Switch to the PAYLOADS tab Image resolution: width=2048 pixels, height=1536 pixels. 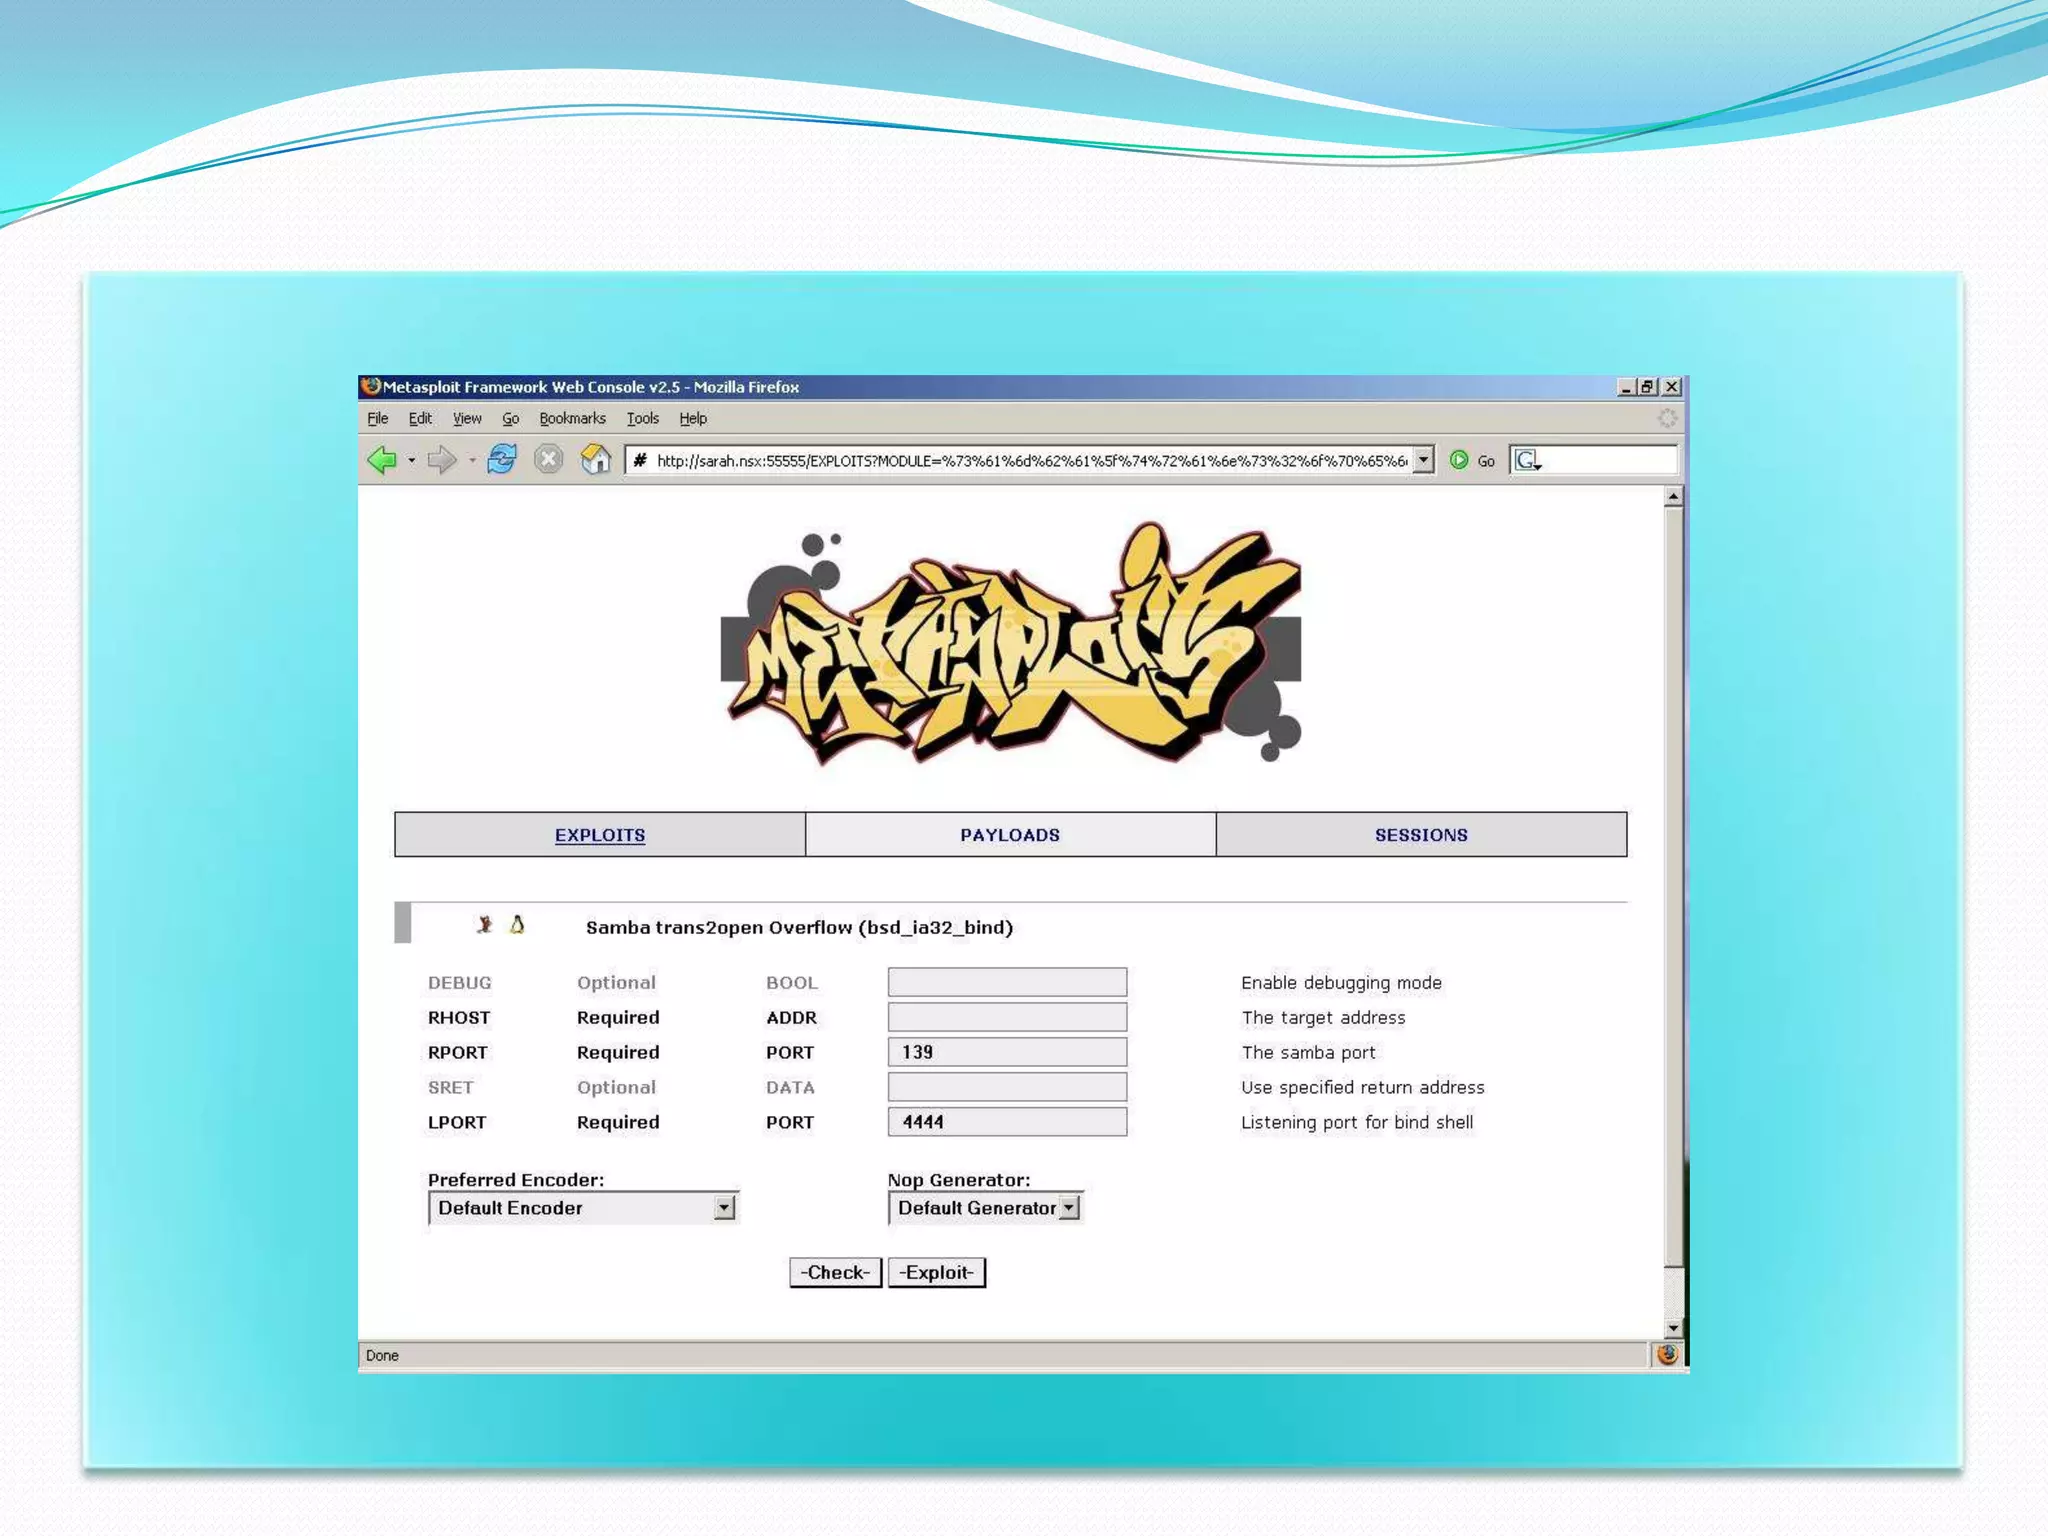click(x=1010, y=835)
